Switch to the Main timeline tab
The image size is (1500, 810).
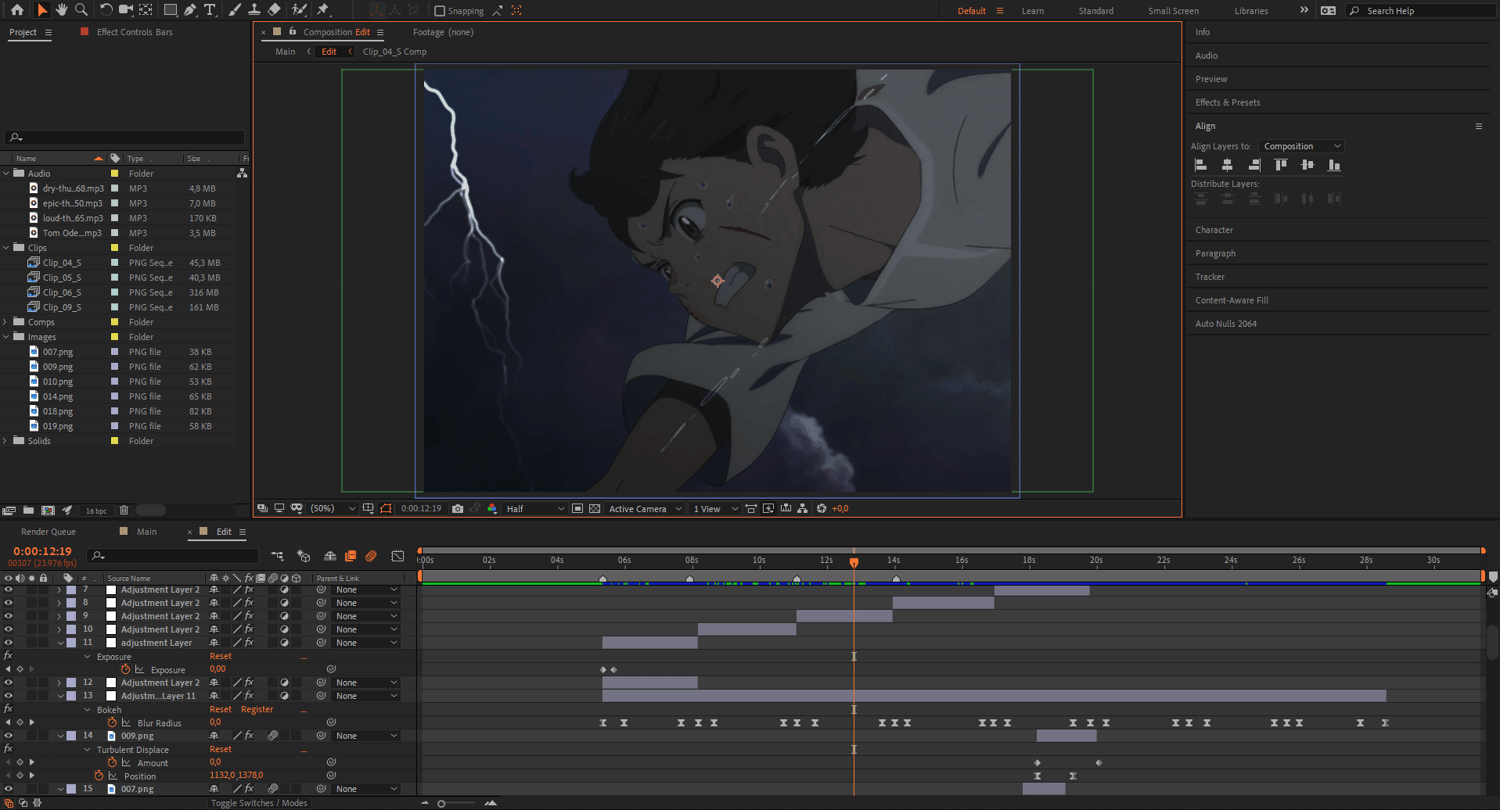click(147, 532)
